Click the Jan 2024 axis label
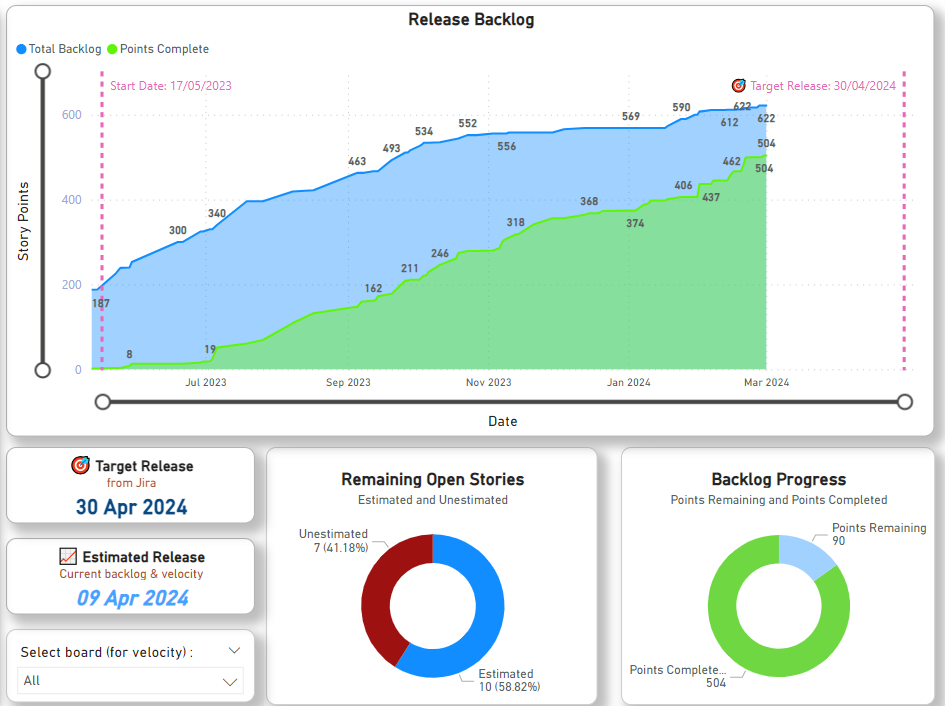The height and width of the screenshot is (706, 945). pyautogui.click(x=629, y=382)
